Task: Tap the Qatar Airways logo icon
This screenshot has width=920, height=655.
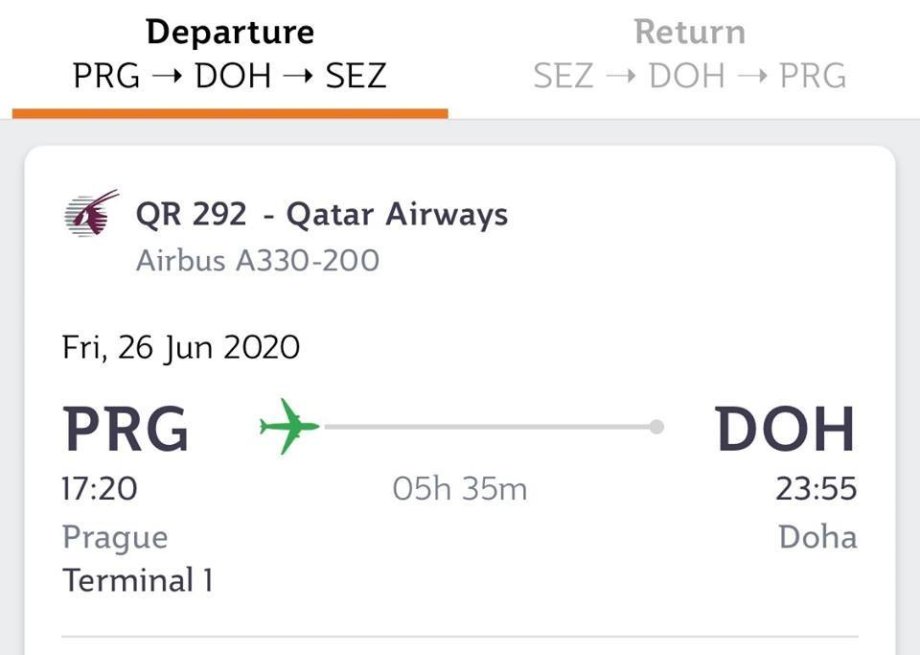Action: [x=91, y=213]
